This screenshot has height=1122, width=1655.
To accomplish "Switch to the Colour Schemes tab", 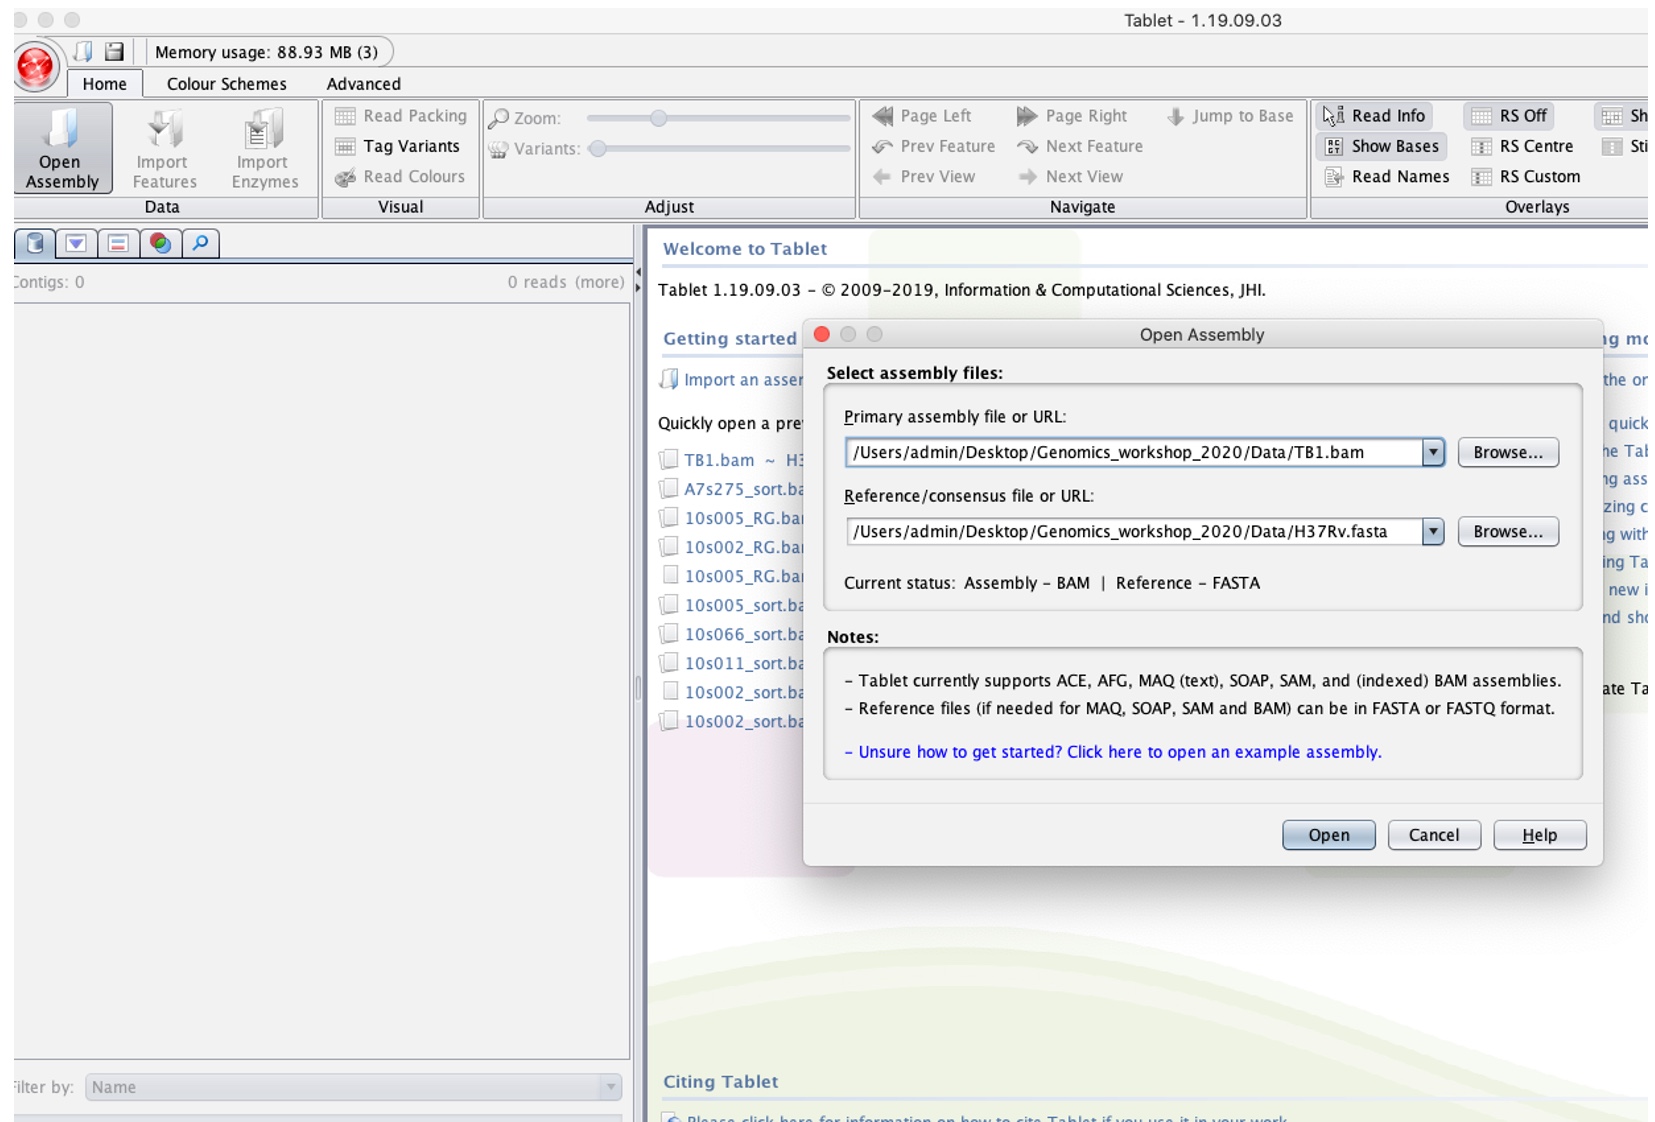I will pyautogui.click(x=226, y=84).
